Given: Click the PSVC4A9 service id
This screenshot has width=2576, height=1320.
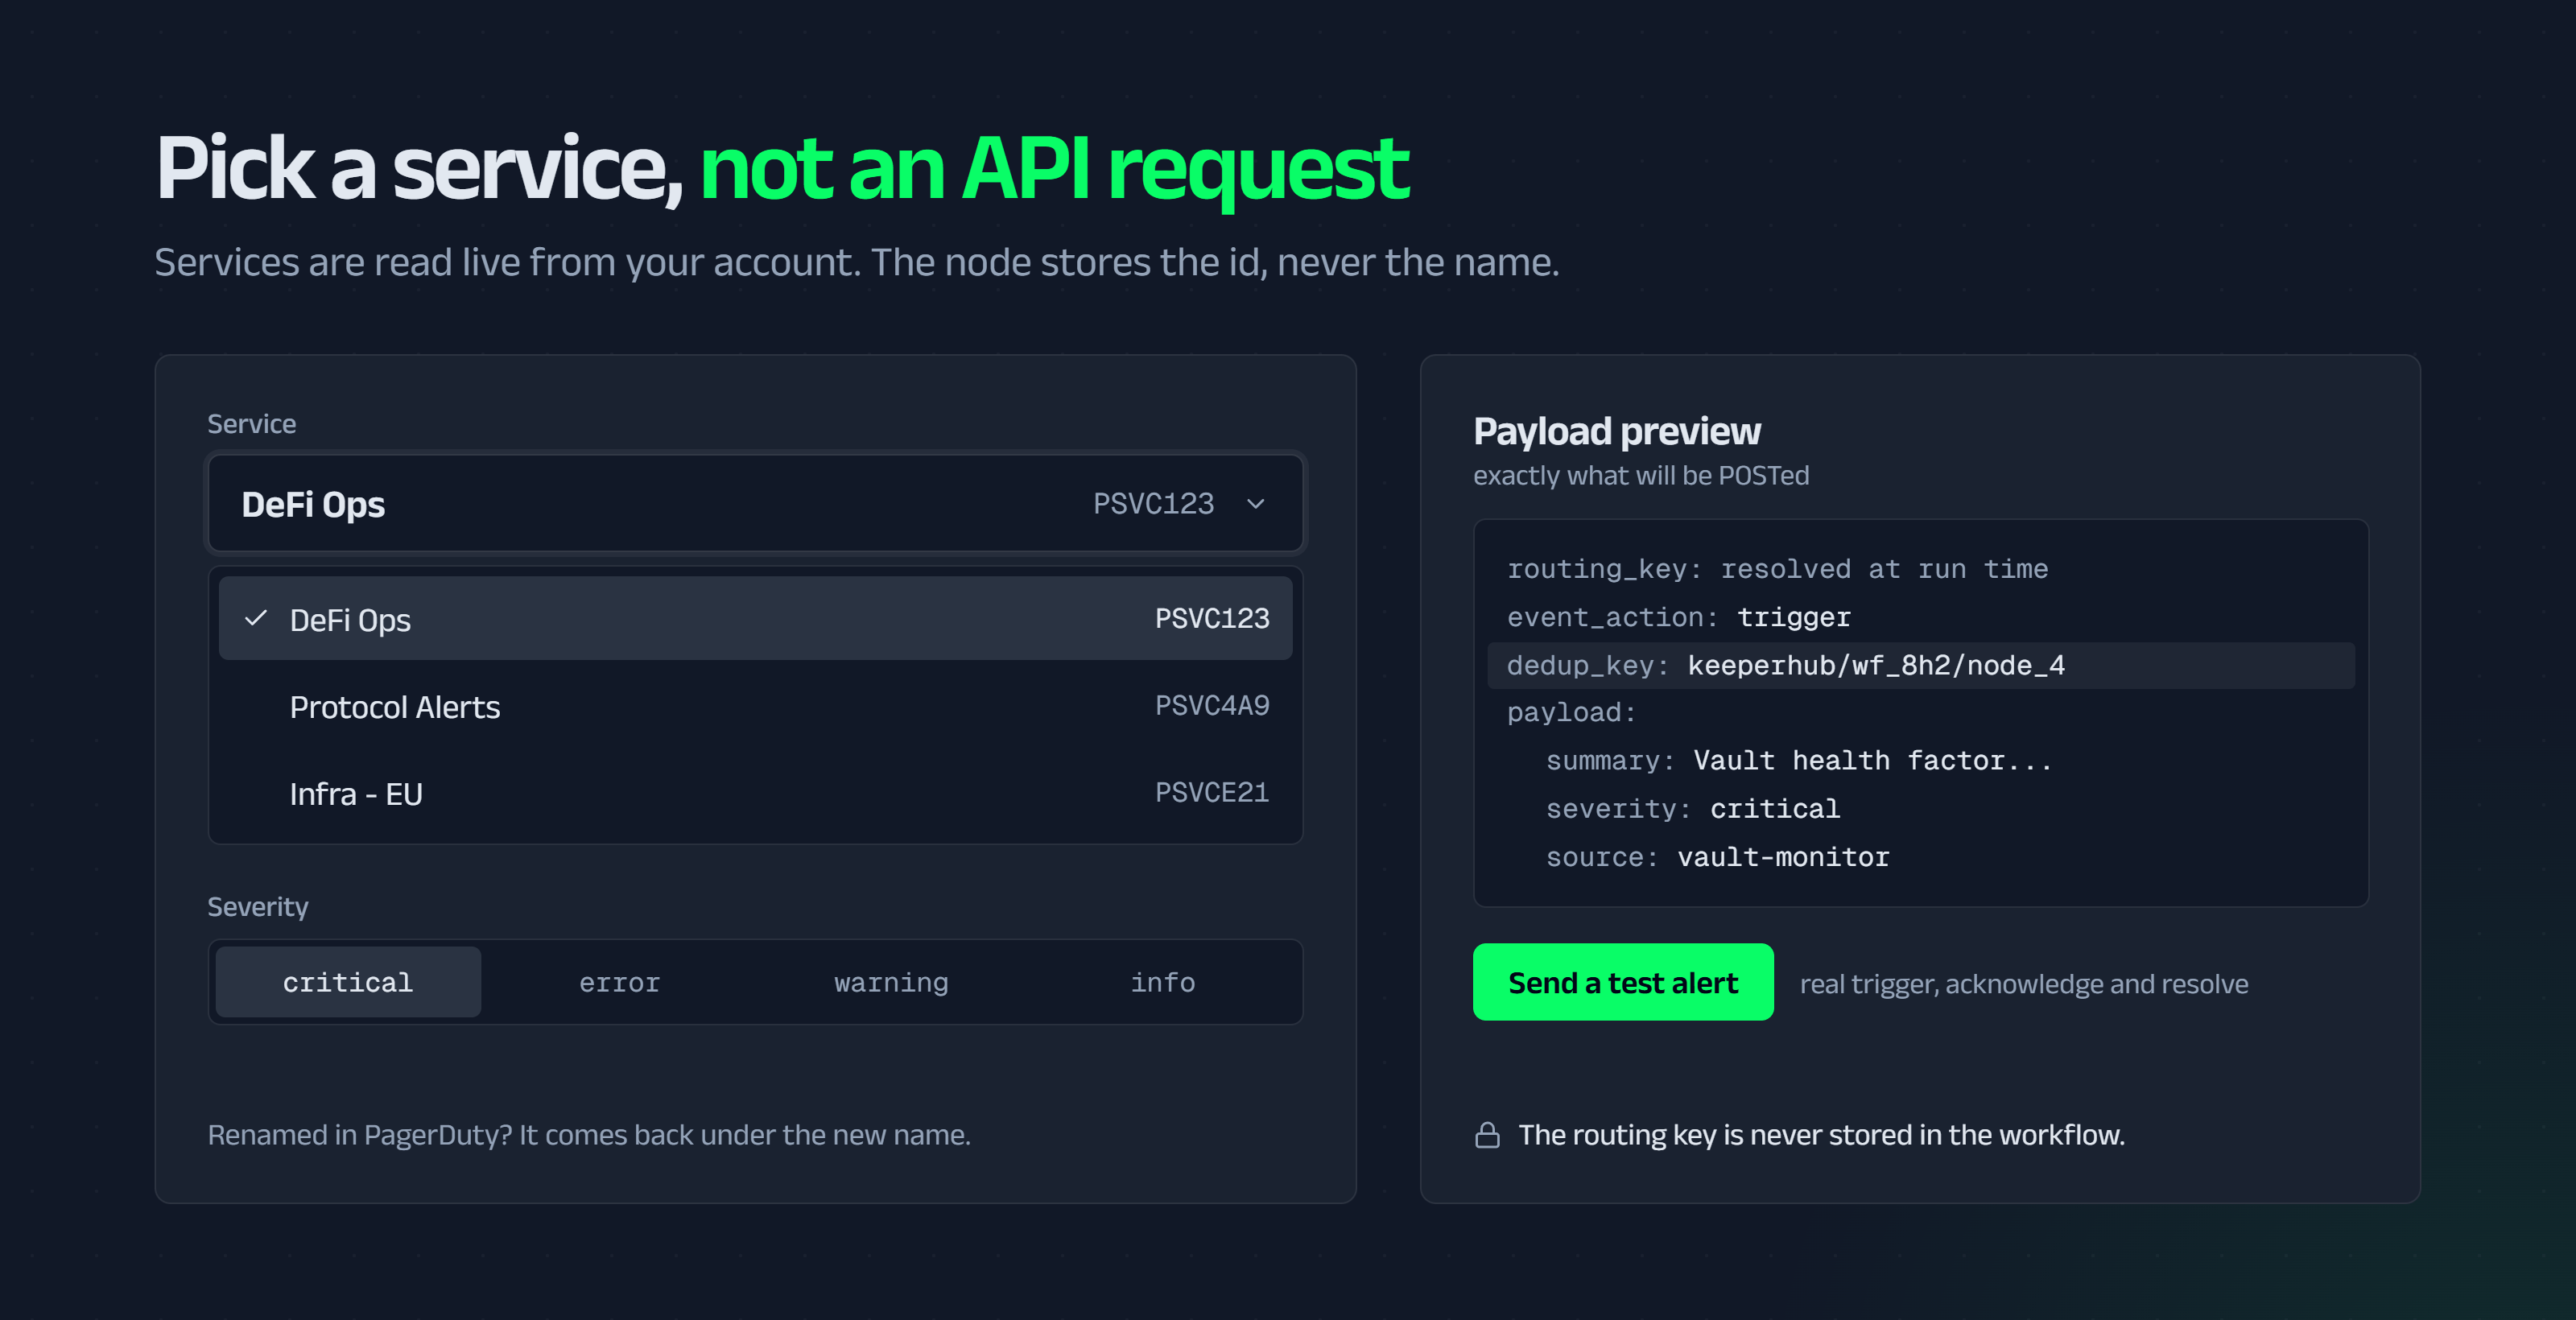Looking at the screenshot, I should [1212, 706].
